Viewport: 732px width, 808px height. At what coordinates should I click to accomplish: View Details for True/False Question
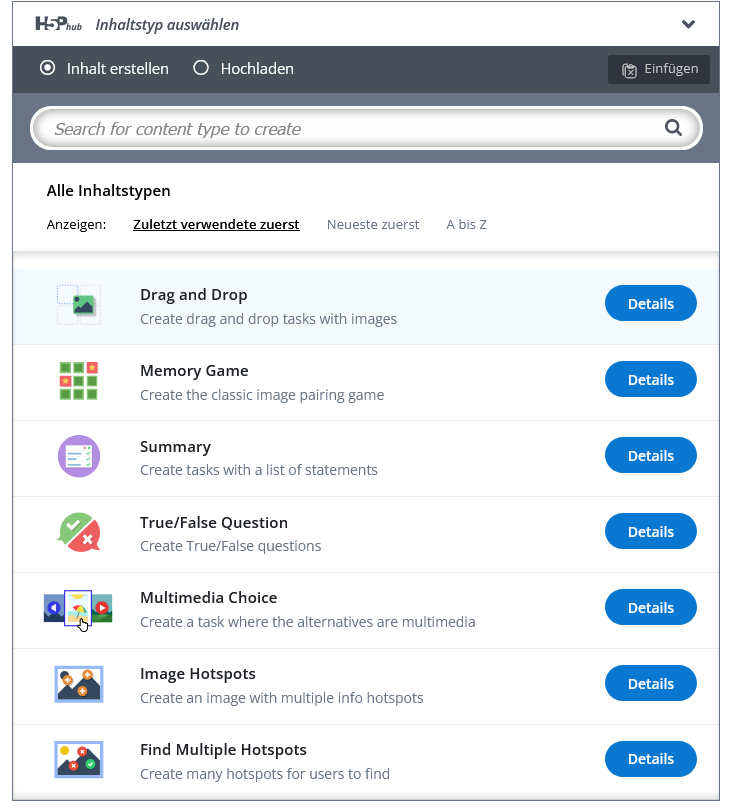(x=650, y=532)
